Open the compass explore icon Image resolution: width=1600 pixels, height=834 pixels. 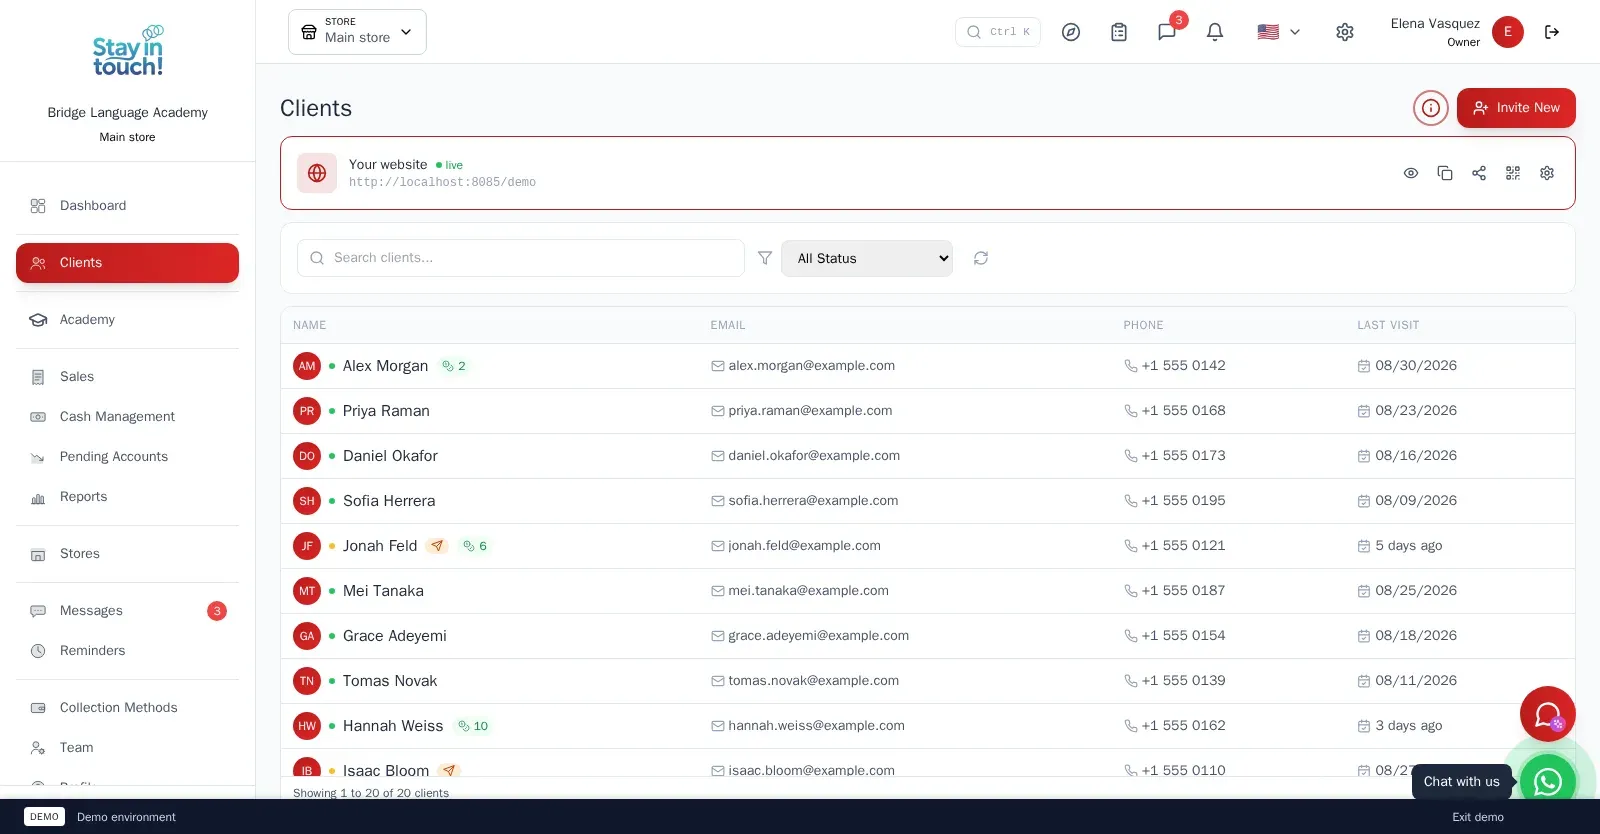click(1071, 32)
